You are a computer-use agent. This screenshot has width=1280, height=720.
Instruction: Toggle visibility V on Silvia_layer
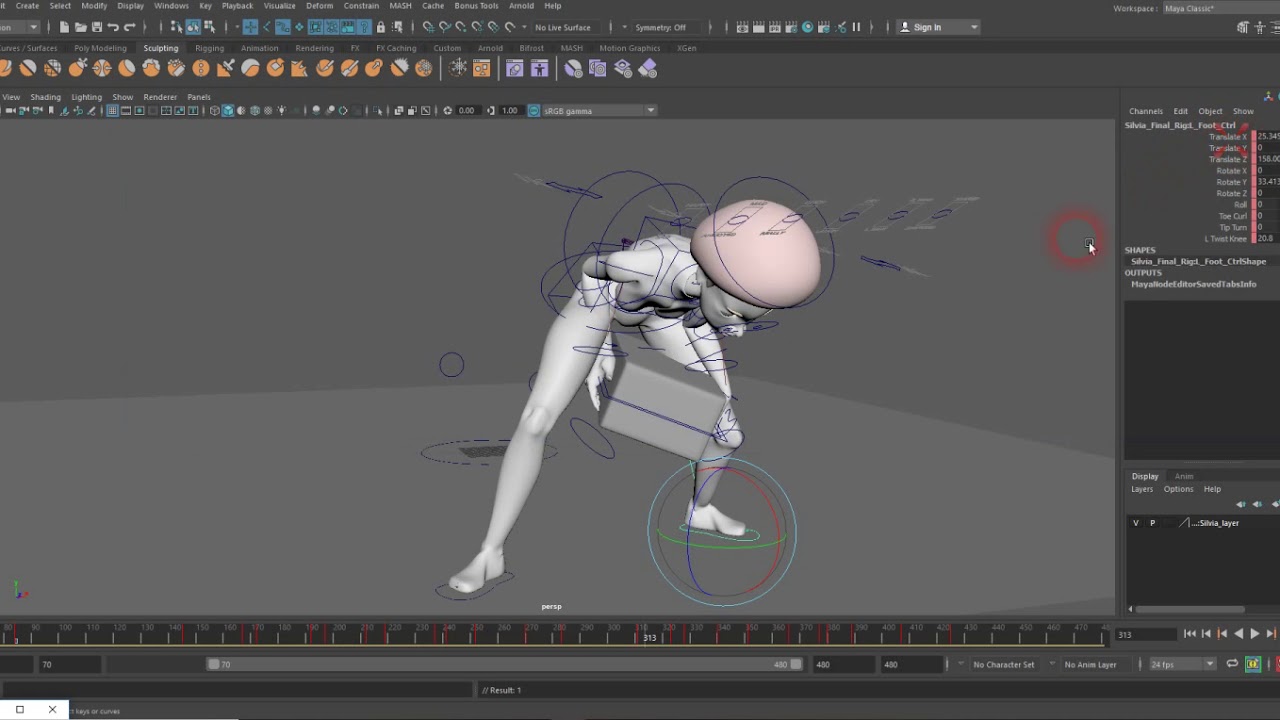point(1135,523)
